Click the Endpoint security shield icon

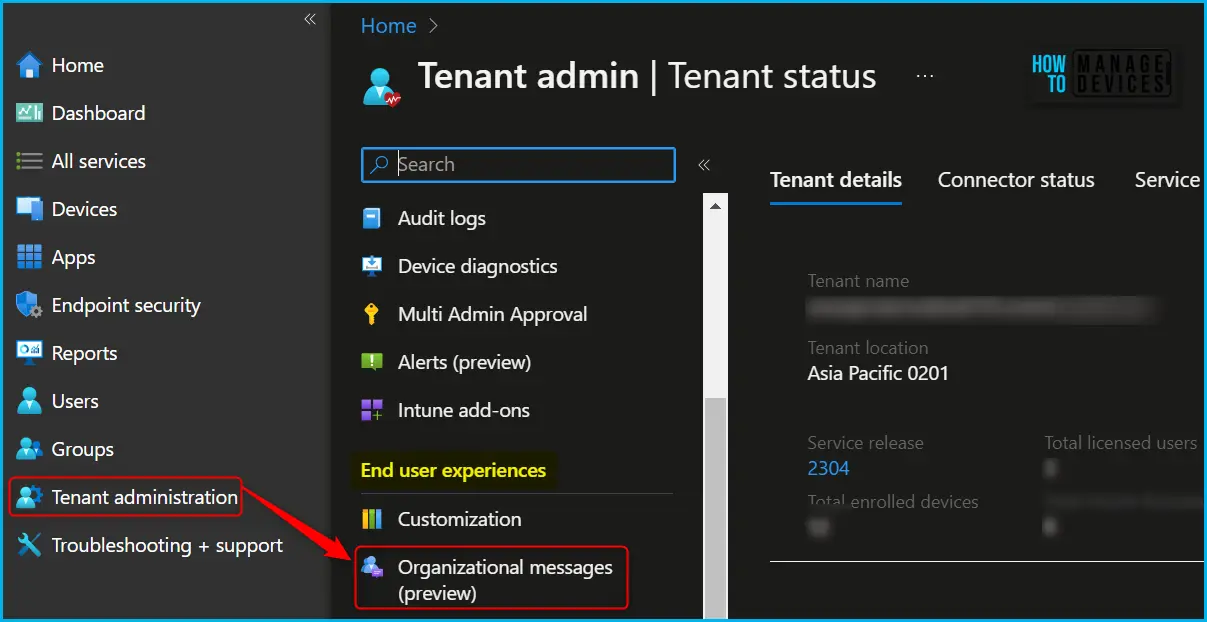tap(29, 305)
